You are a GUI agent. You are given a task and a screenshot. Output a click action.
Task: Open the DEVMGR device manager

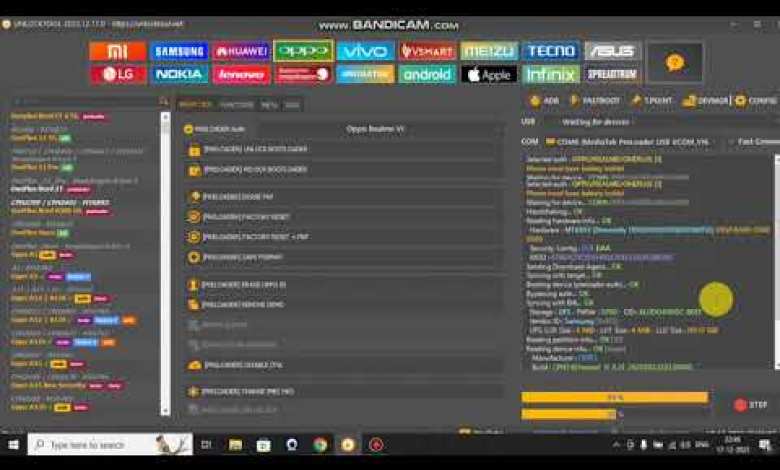point(705,100)
